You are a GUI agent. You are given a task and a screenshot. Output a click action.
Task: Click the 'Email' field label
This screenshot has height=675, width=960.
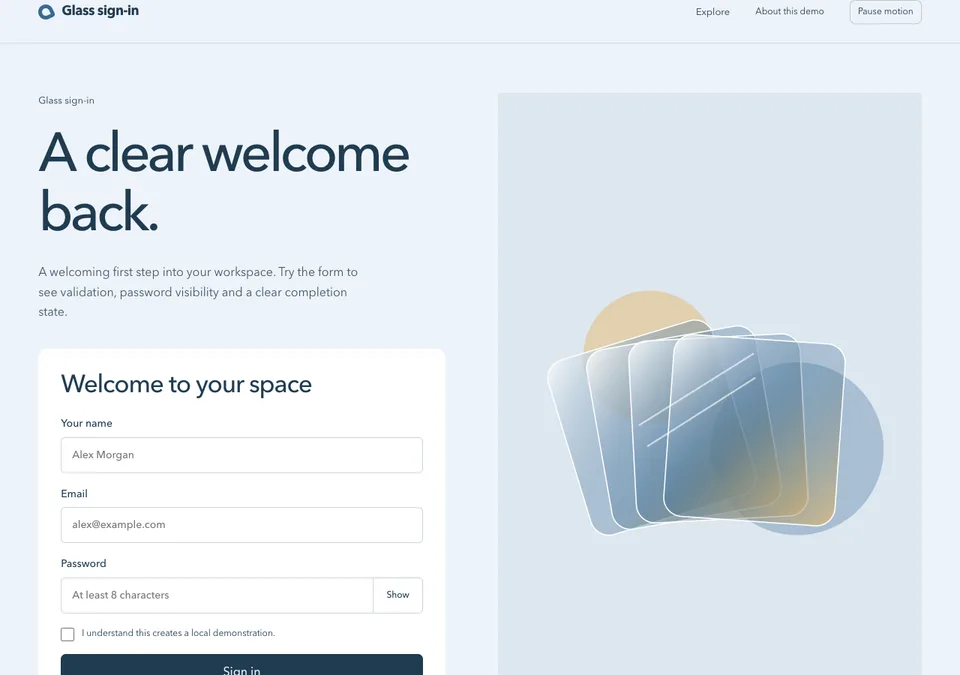[x=74, y=494]
